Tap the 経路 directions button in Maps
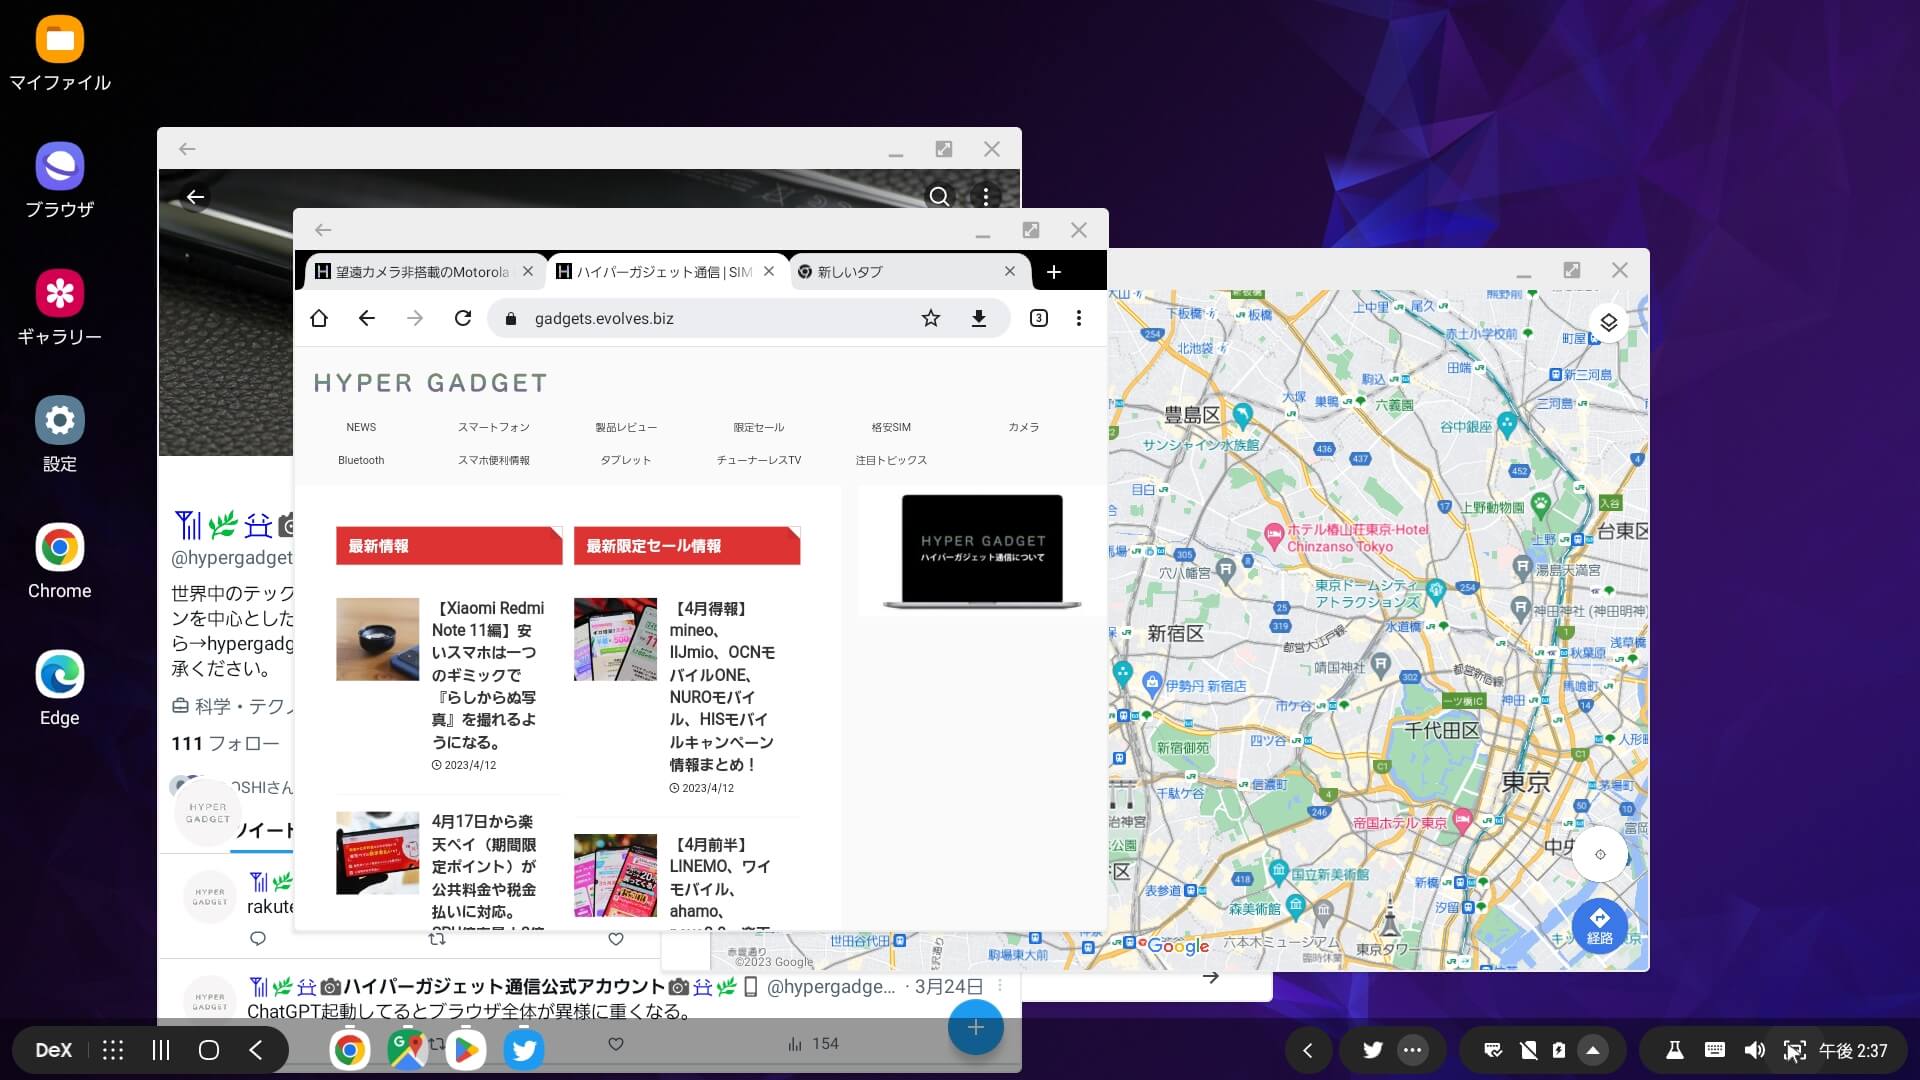This screenshot has width=1920, height=1080. pos(1600,926)
